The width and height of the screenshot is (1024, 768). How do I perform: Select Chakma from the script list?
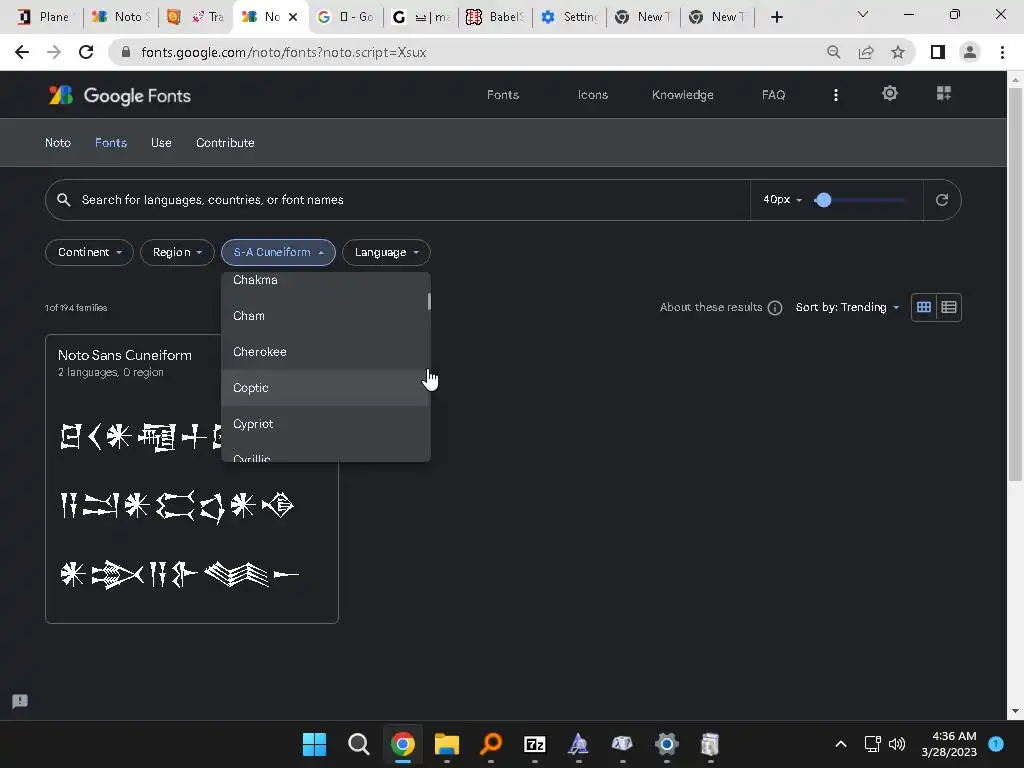325,281
